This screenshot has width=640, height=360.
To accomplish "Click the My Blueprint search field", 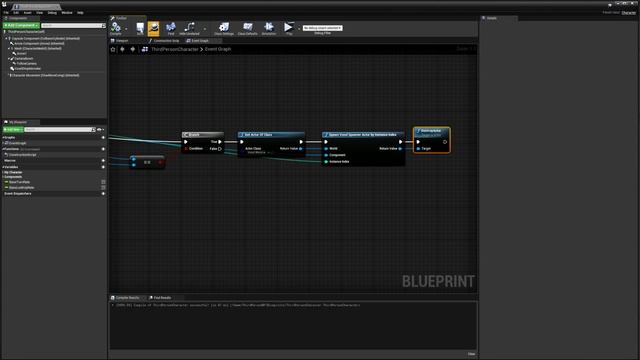I will tap(60, 129).
